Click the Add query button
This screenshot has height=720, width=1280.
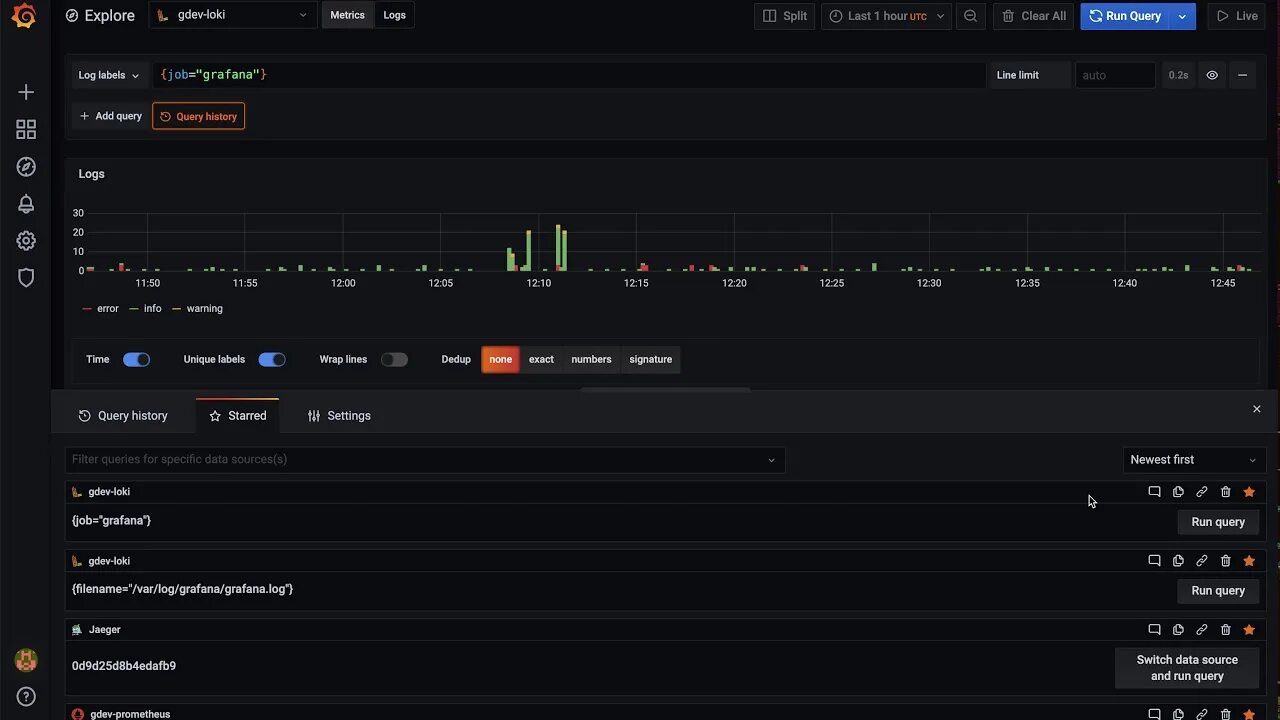(x=110, y=116)
